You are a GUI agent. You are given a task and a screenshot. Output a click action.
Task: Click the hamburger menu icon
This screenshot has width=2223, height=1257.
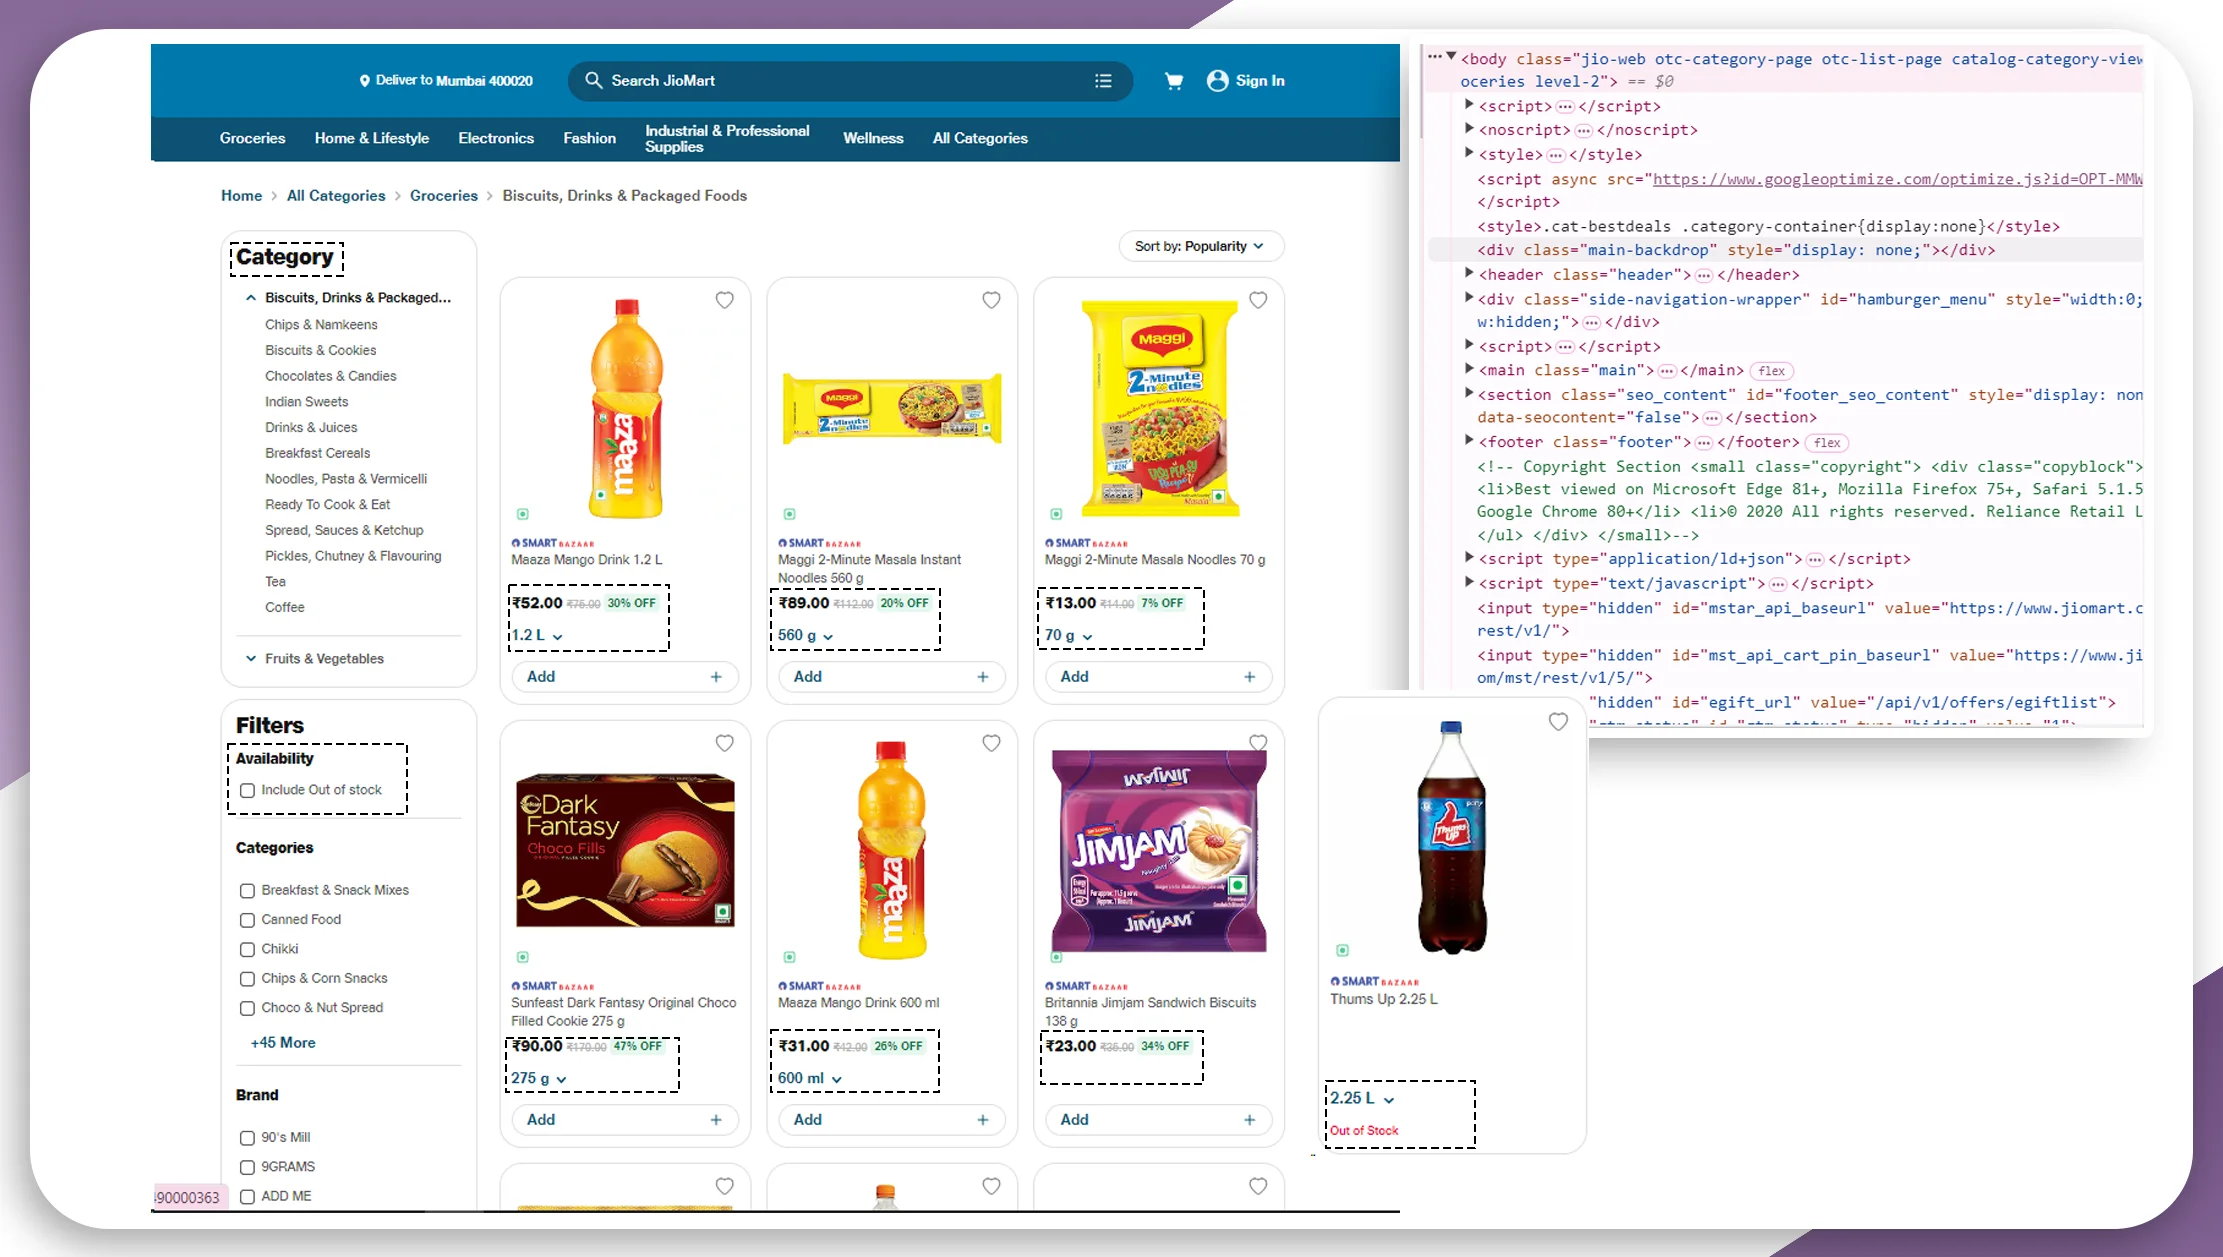tap(1104, 81)
